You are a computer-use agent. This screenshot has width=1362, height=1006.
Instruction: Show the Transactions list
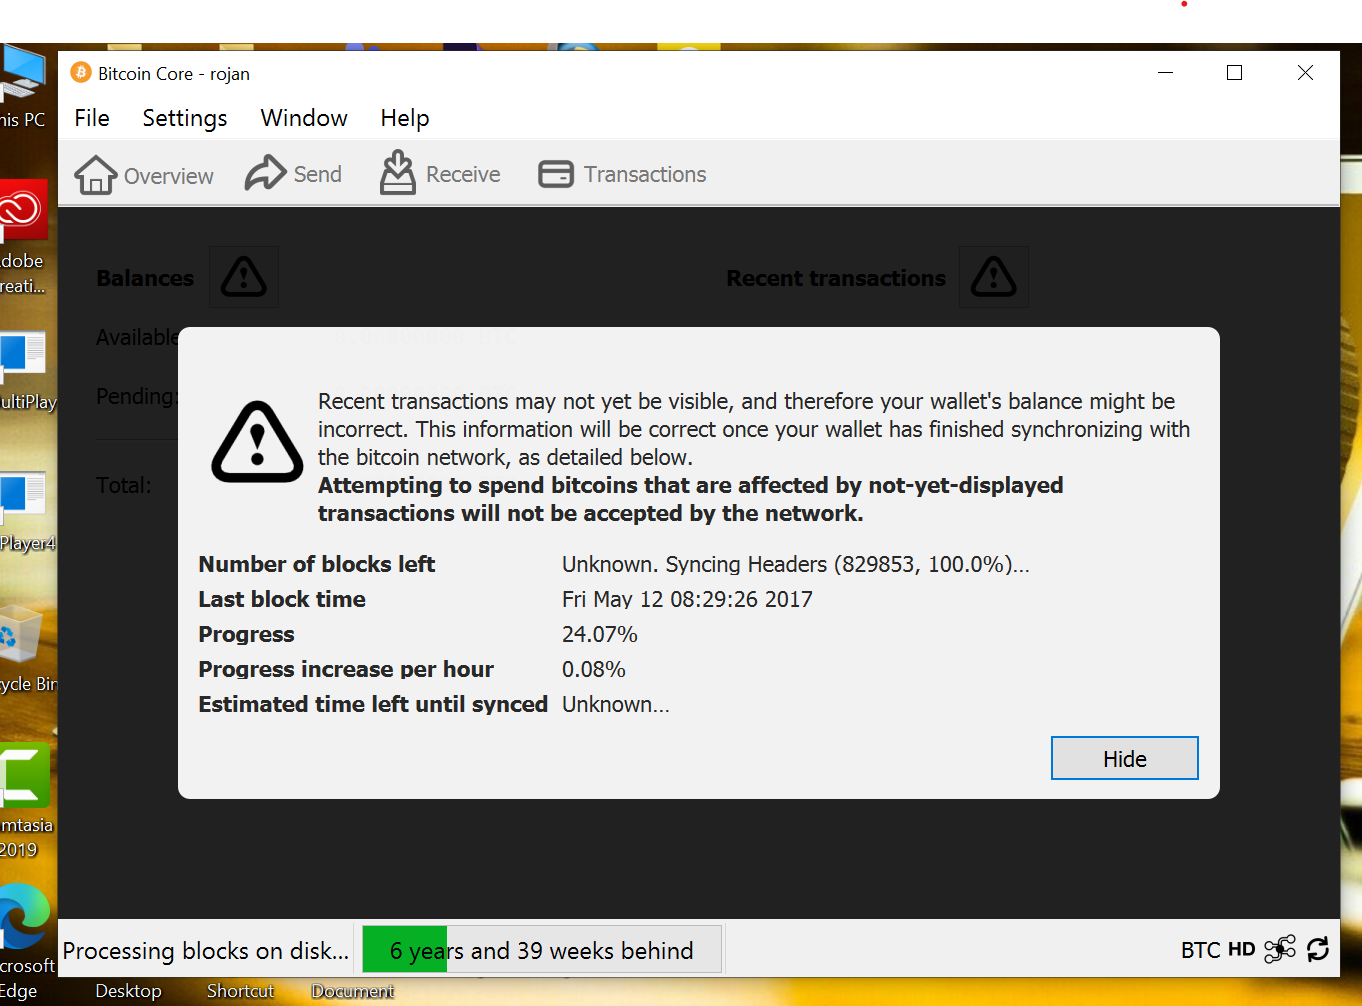(622, 174)
